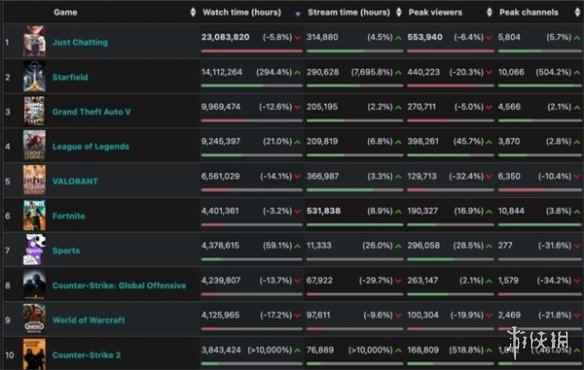Open the Just Chatting category link

80,42
